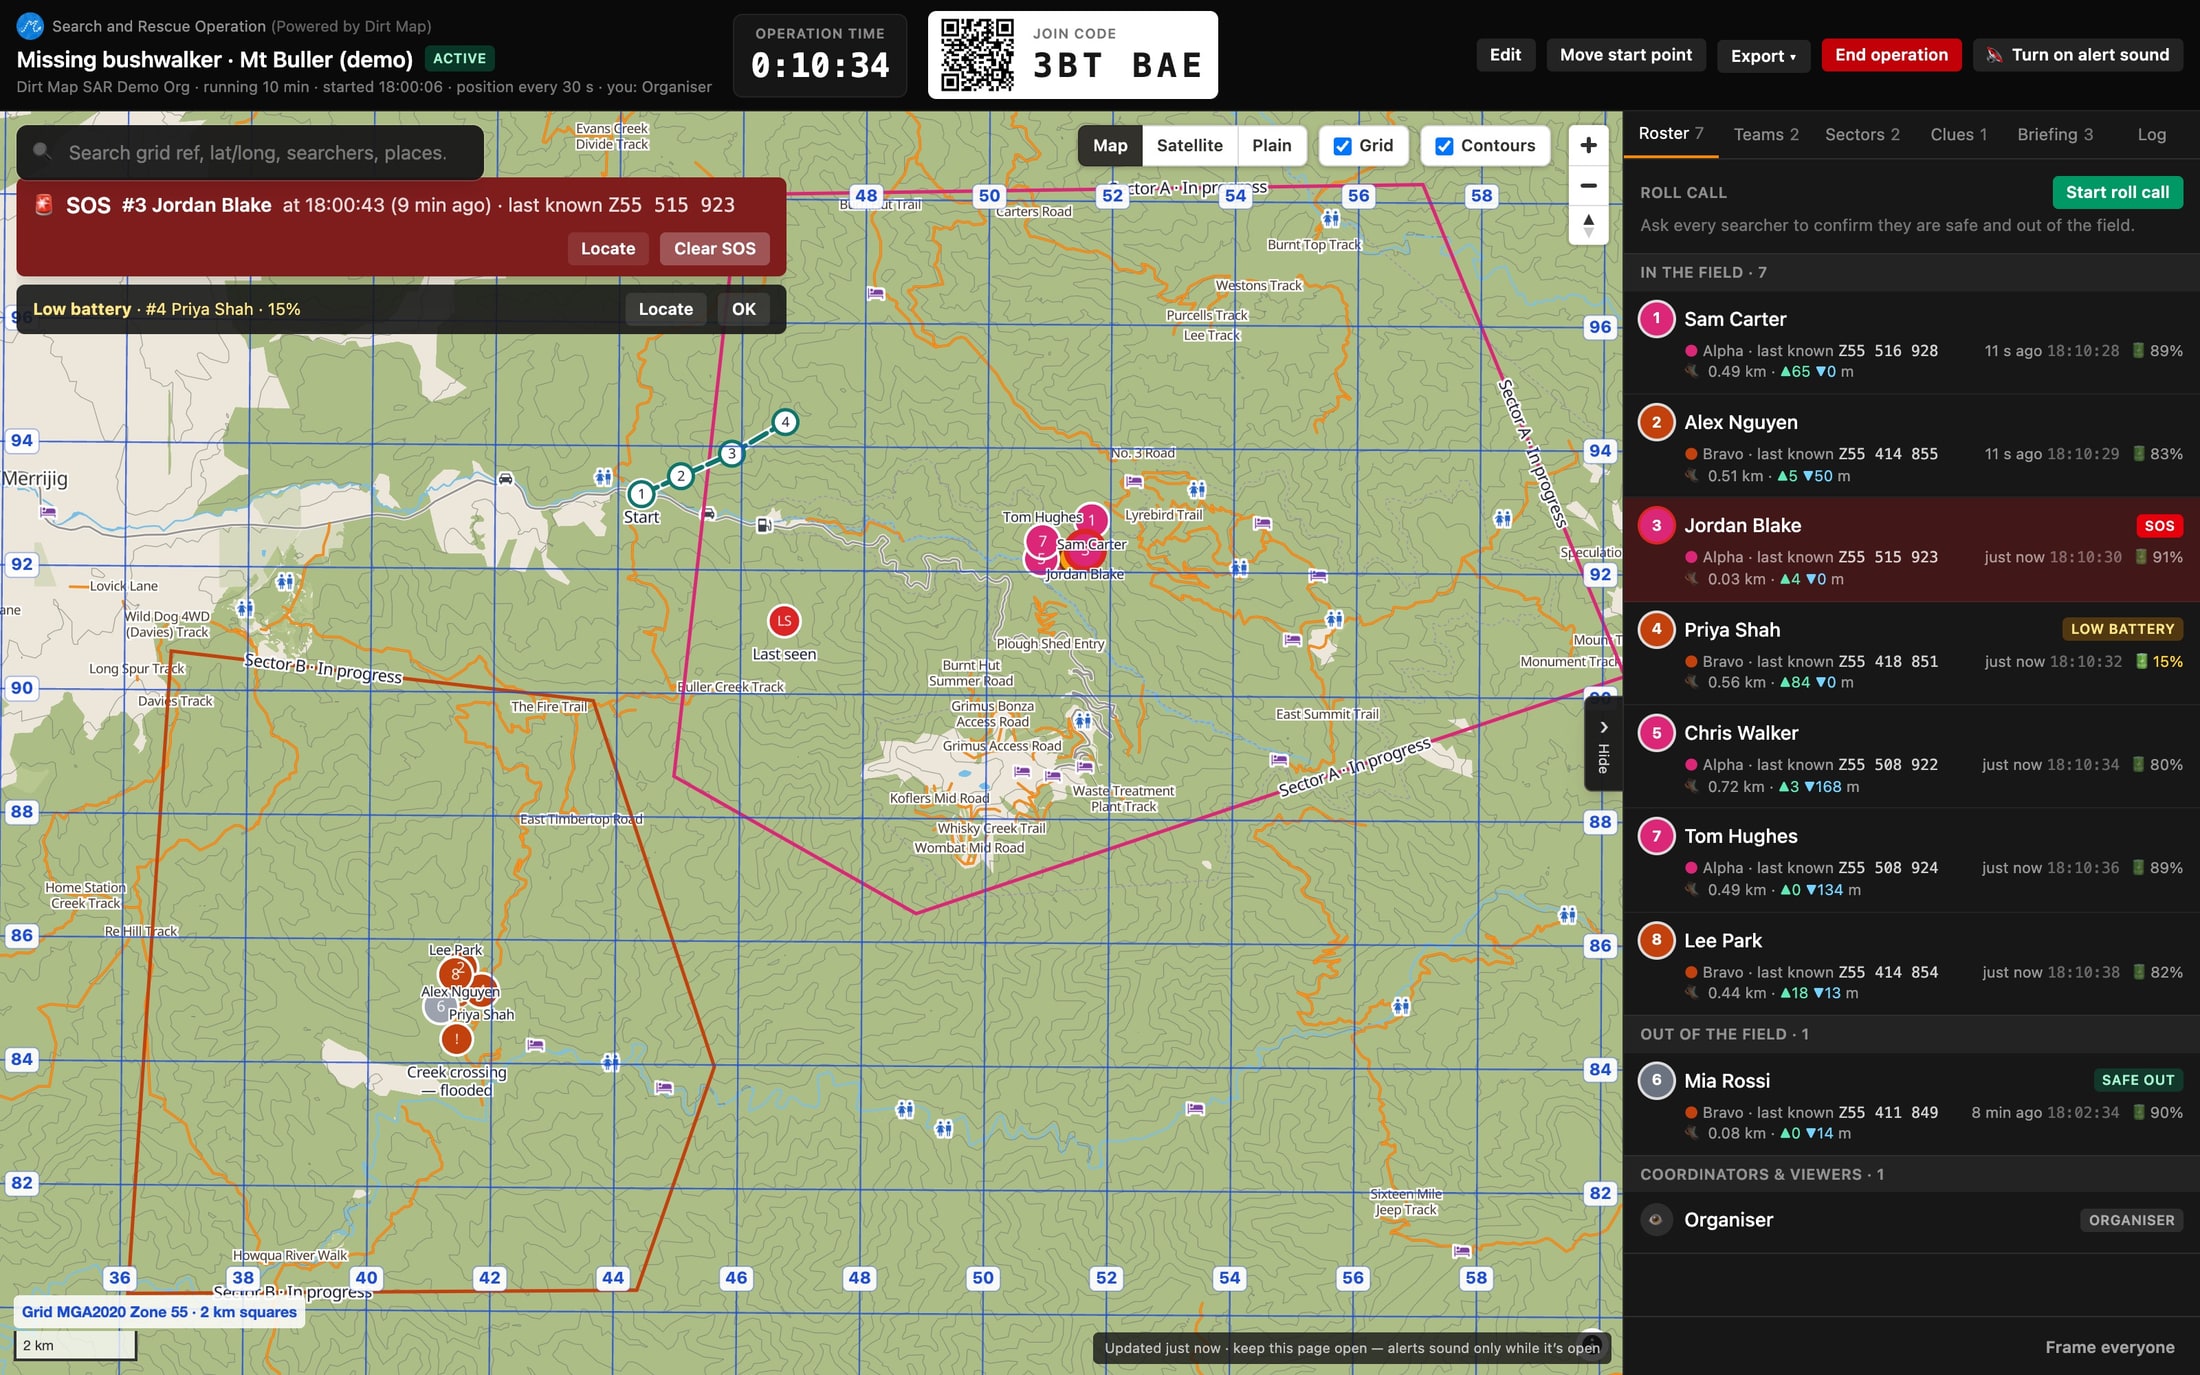This screenshot has width=2200, height=1375.
Task: Select route waypoint 4 on map
Action: [785, 422]
